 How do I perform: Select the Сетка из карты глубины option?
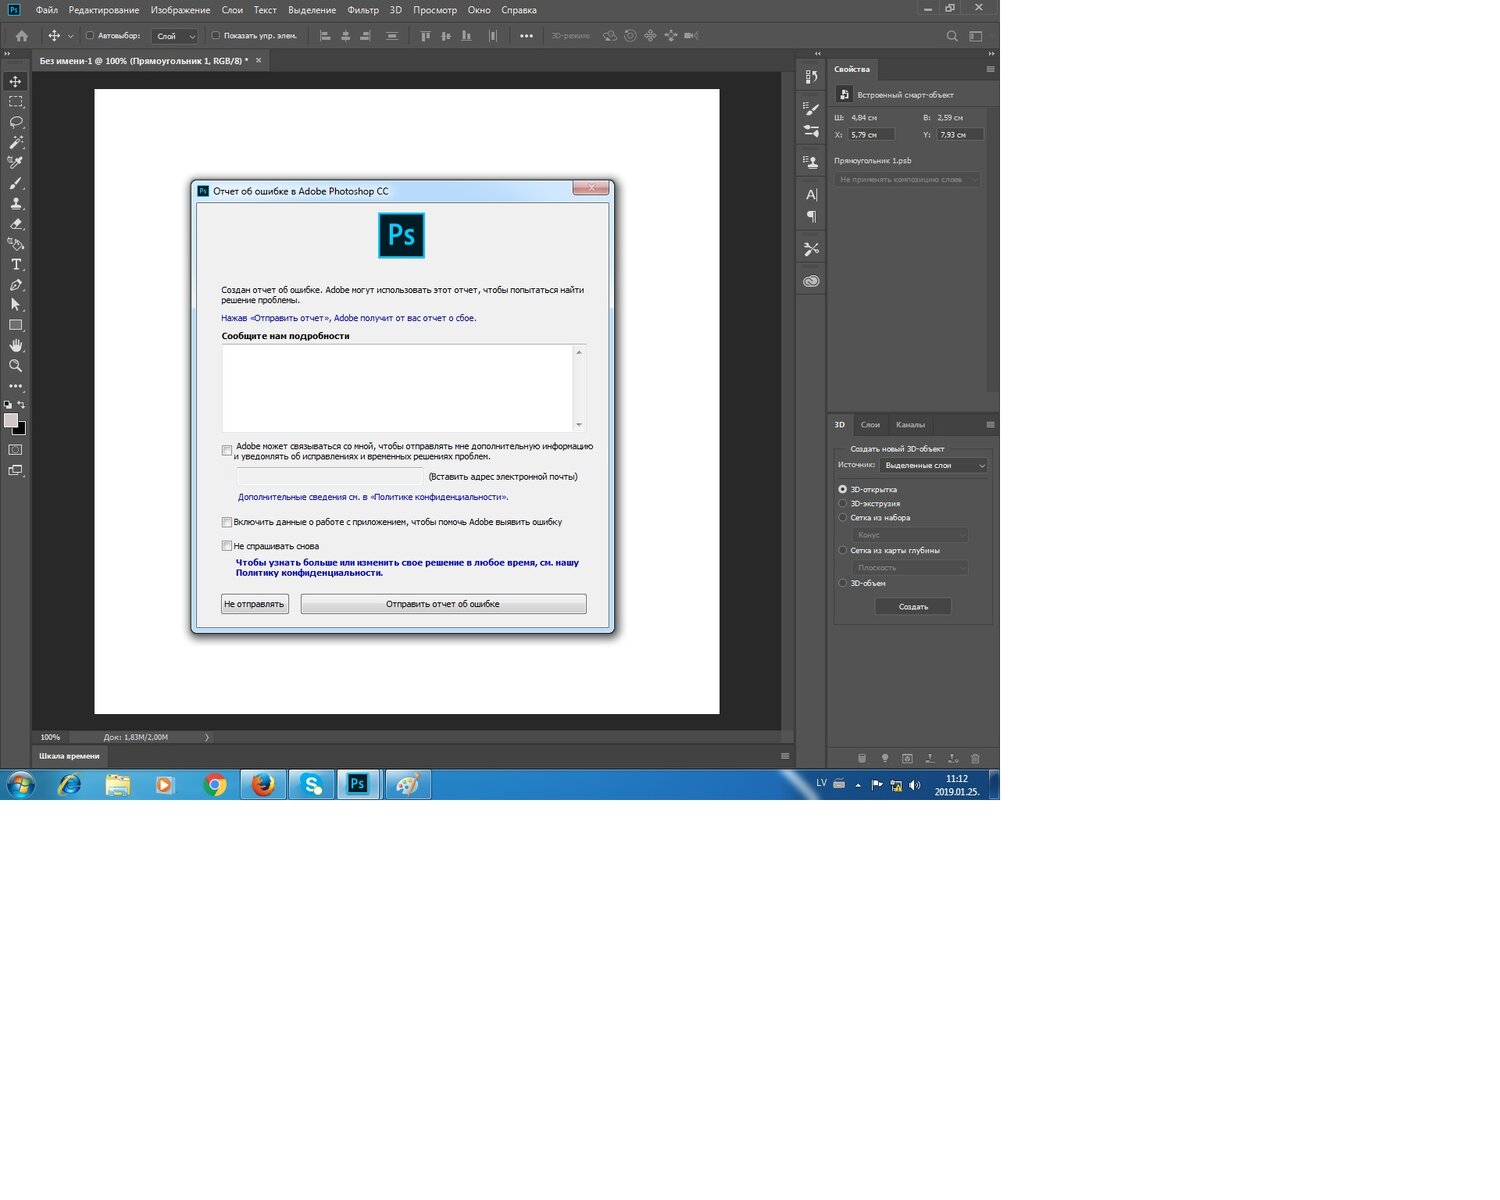[x=842, y=550]
